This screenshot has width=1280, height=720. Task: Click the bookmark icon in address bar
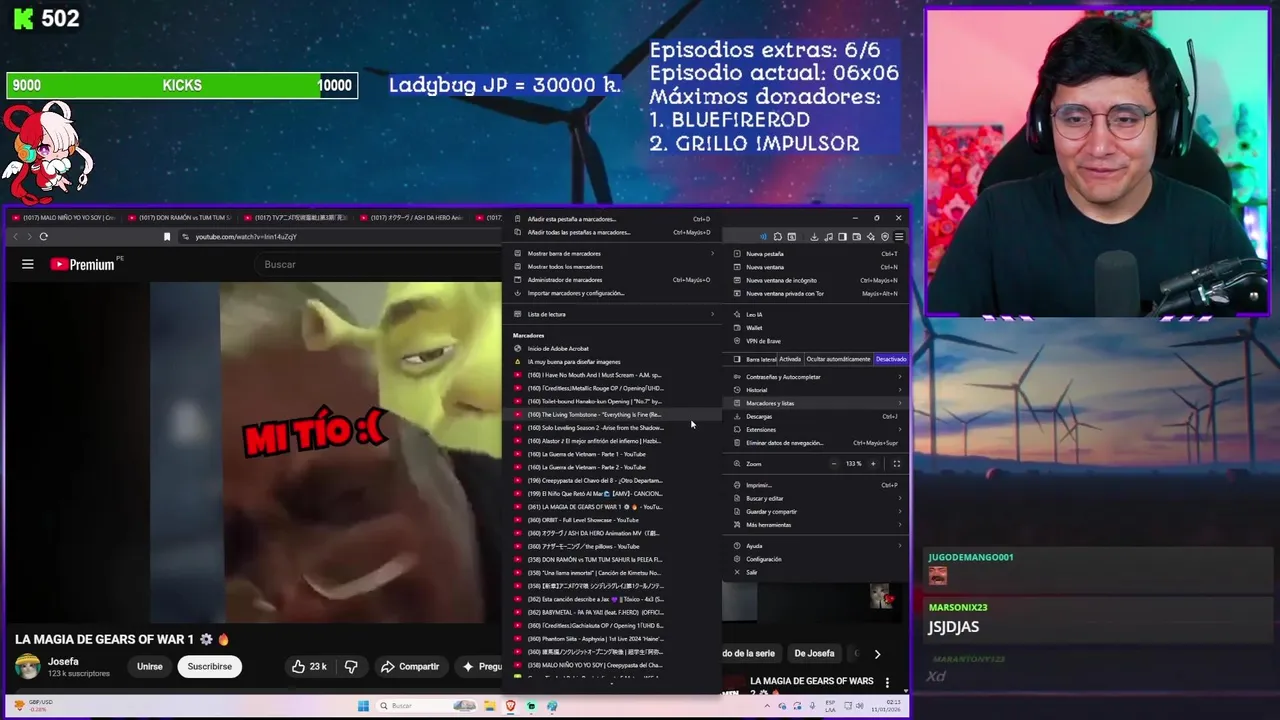pos(167,237)
